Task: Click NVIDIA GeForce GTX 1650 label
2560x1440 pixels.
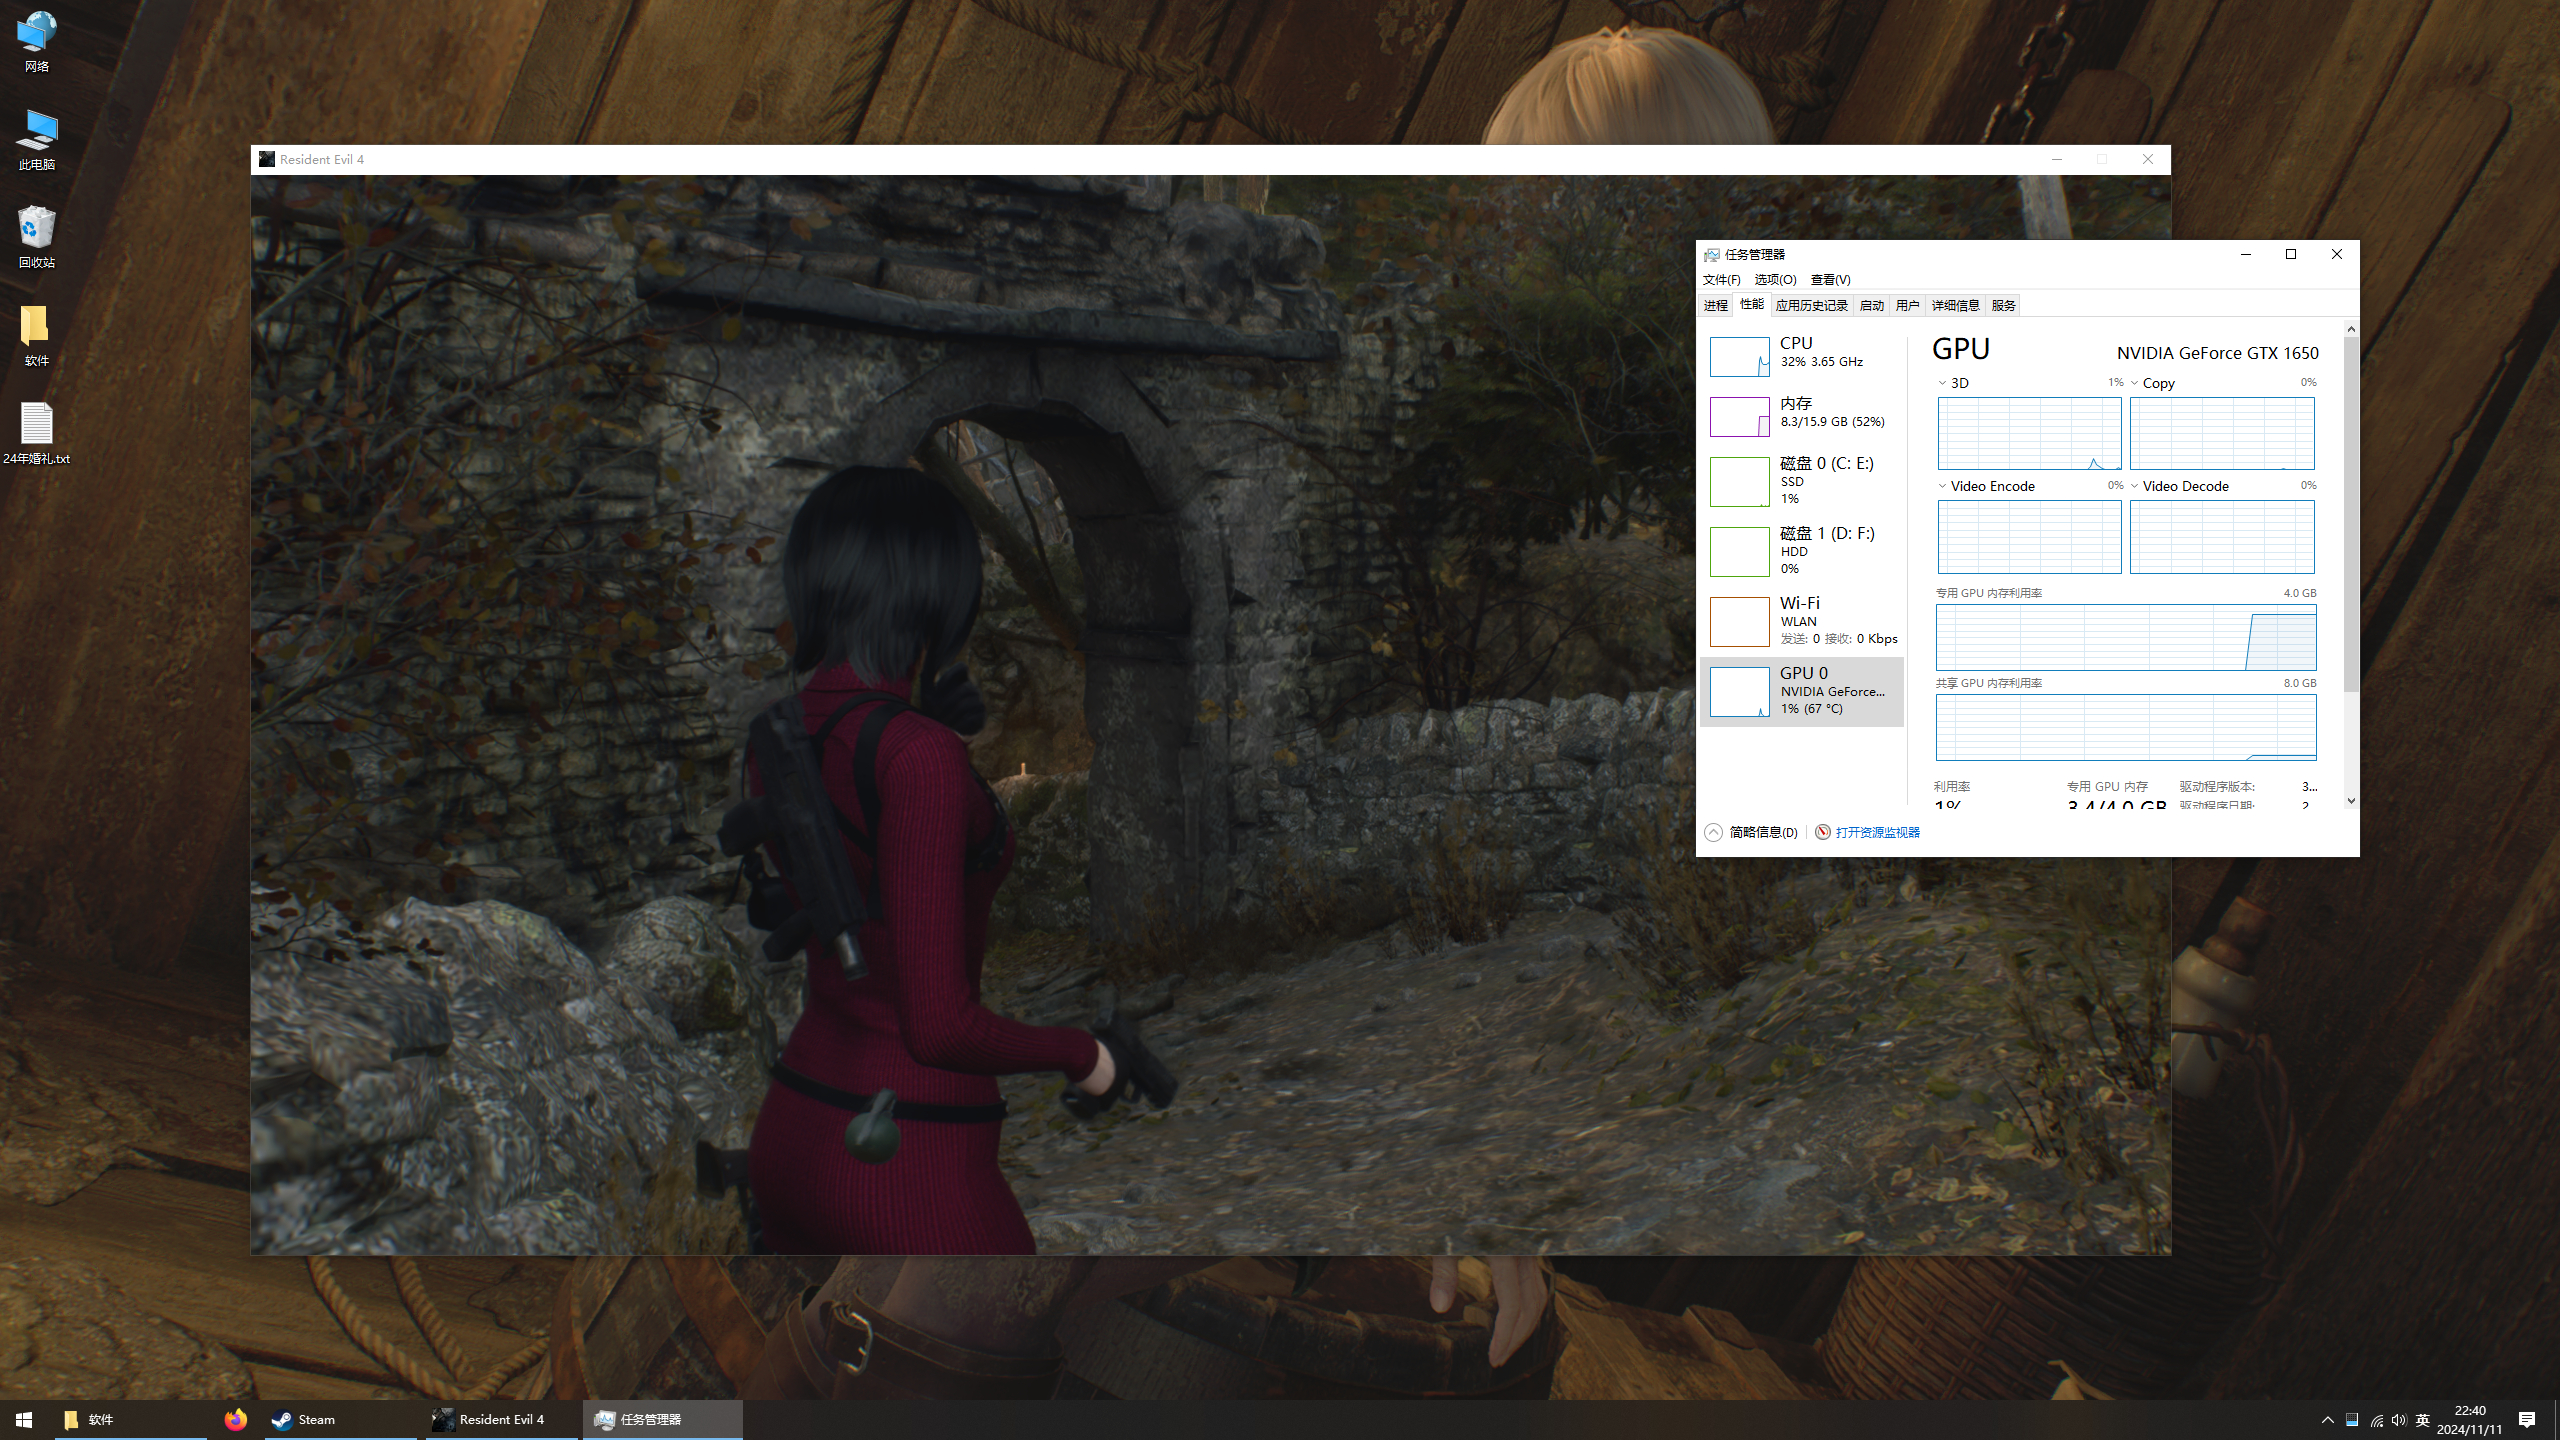Action: click(2217, 353)
